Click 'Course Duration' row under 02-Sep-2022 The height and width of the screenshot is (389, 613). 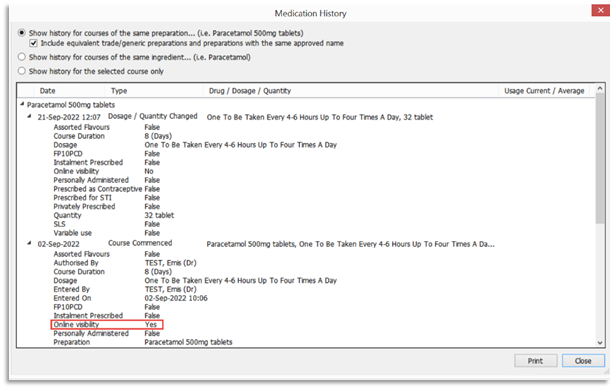click(113, 272)
